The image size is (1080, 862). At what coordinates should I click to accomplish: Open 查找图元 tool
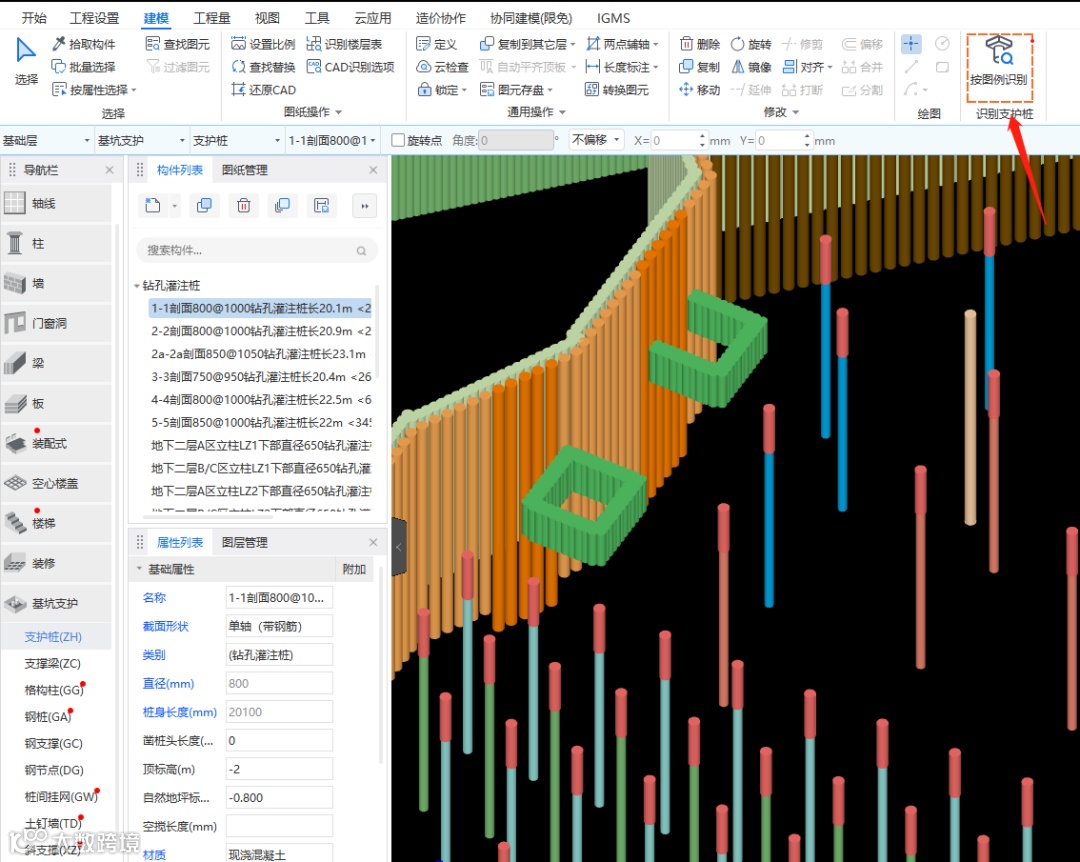(x=178, y=44)
